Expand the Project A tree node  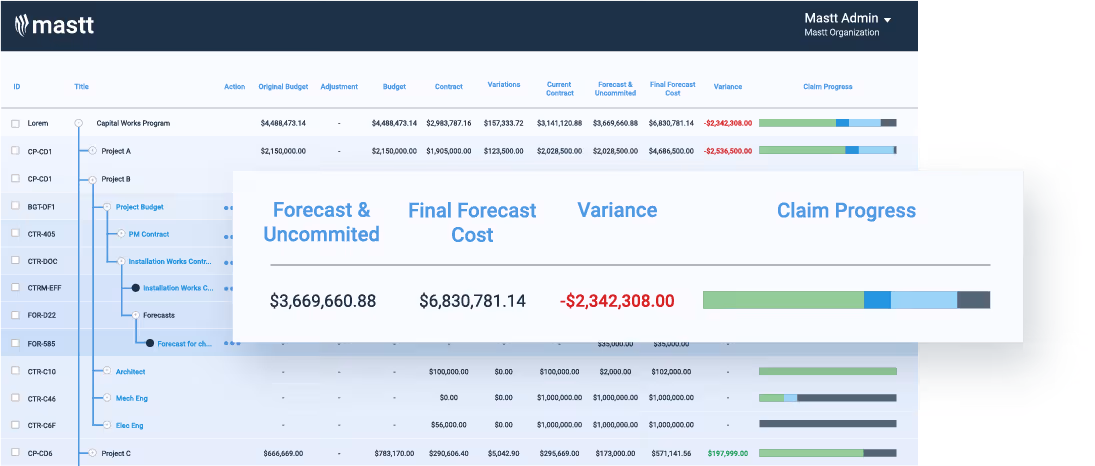[92, 150]
